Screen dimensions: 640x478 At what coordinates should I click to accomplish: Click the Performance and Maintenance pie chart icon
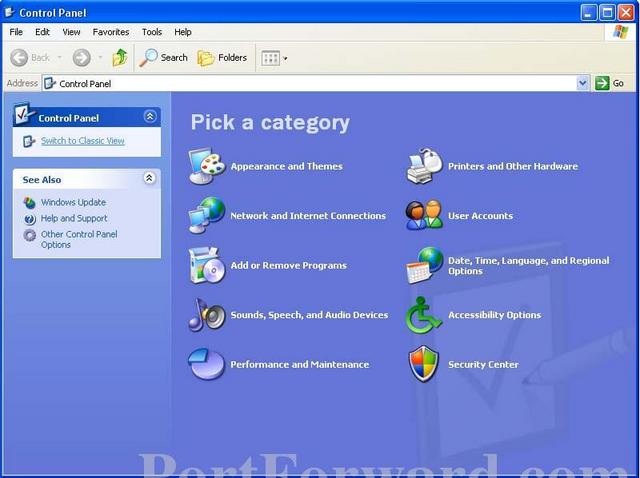point(207,364)
